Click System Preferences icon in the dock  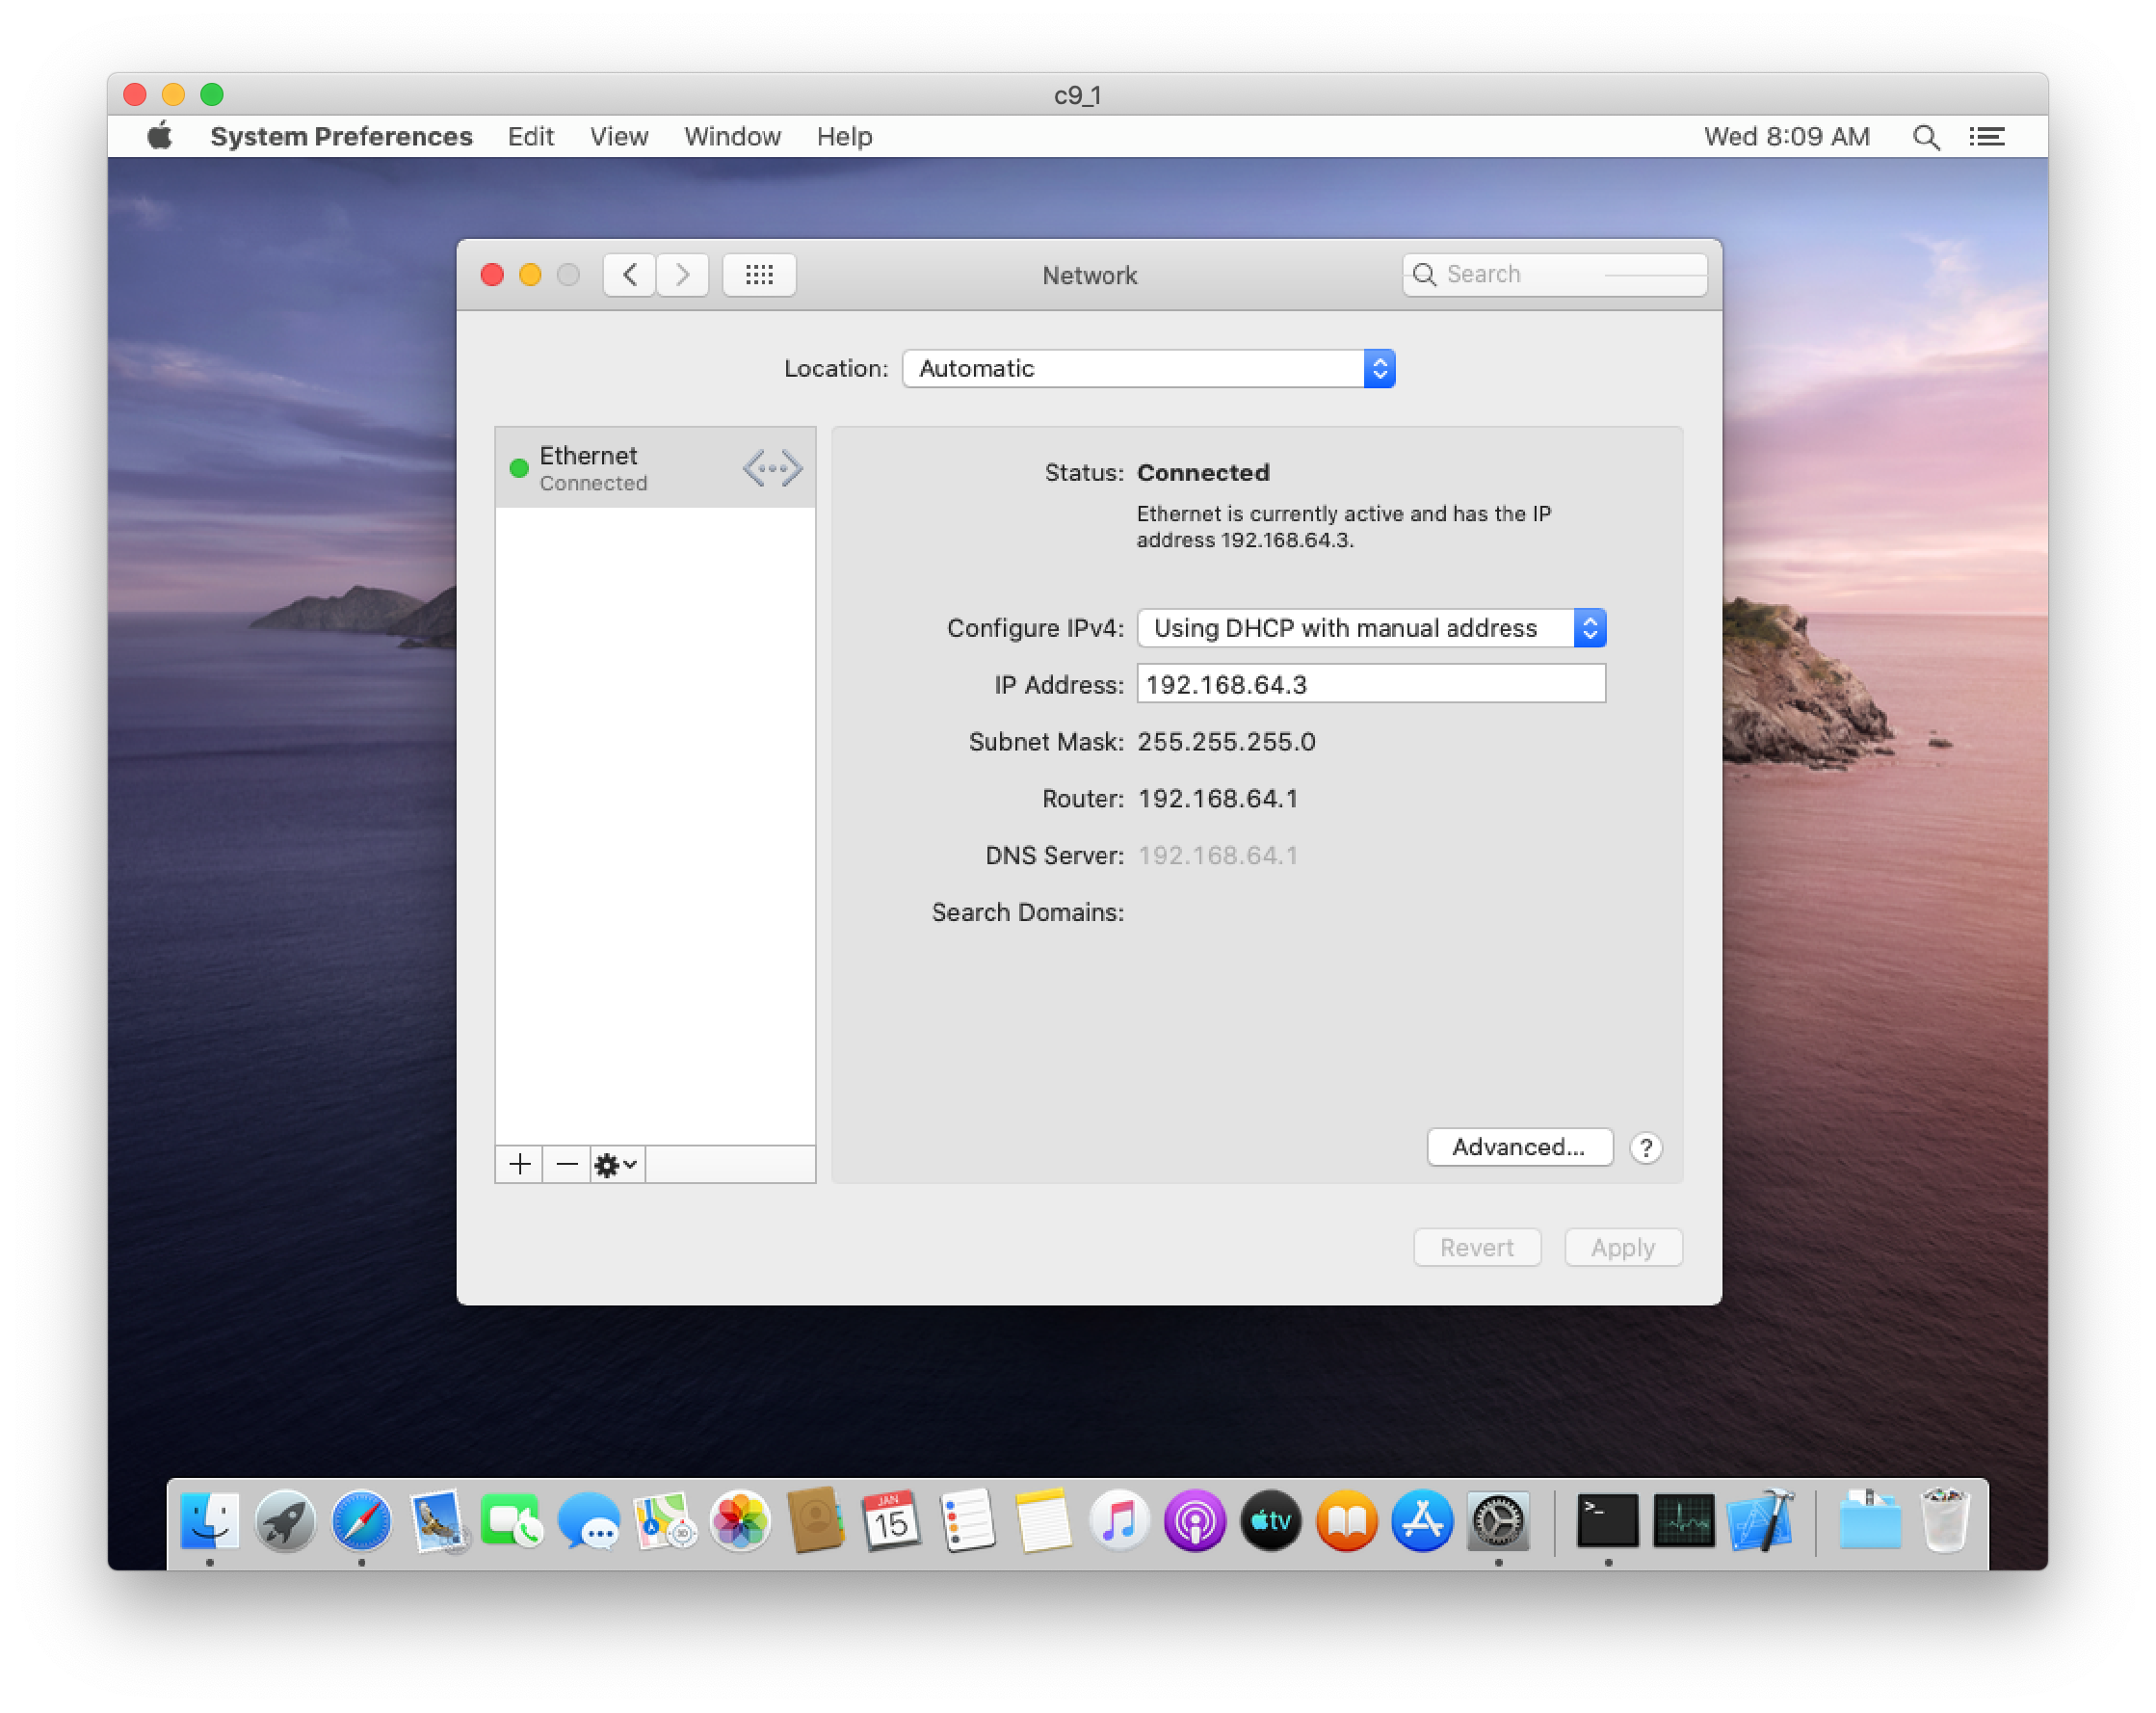tap(1498, 1521)
